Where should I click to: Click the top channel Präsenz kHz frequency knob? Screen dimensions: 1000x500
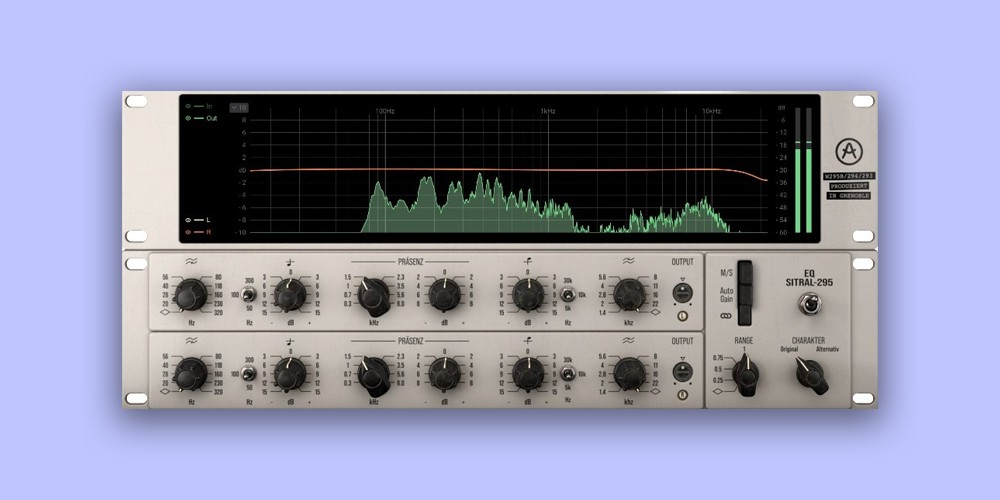[374, 295]
